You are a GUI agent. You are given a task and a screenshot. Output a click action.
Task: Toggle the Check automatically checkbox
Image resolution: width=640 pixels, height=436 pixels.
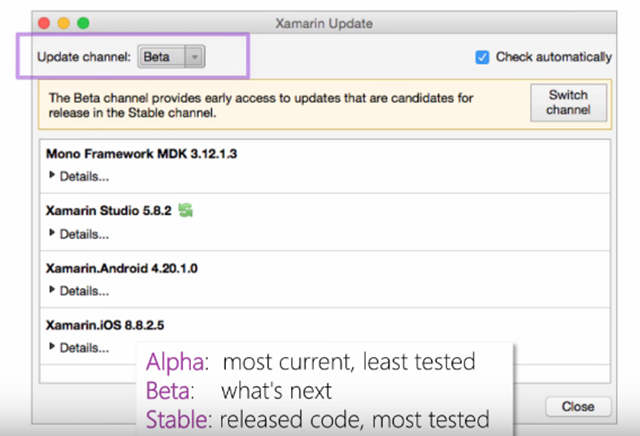pos(482,57)
